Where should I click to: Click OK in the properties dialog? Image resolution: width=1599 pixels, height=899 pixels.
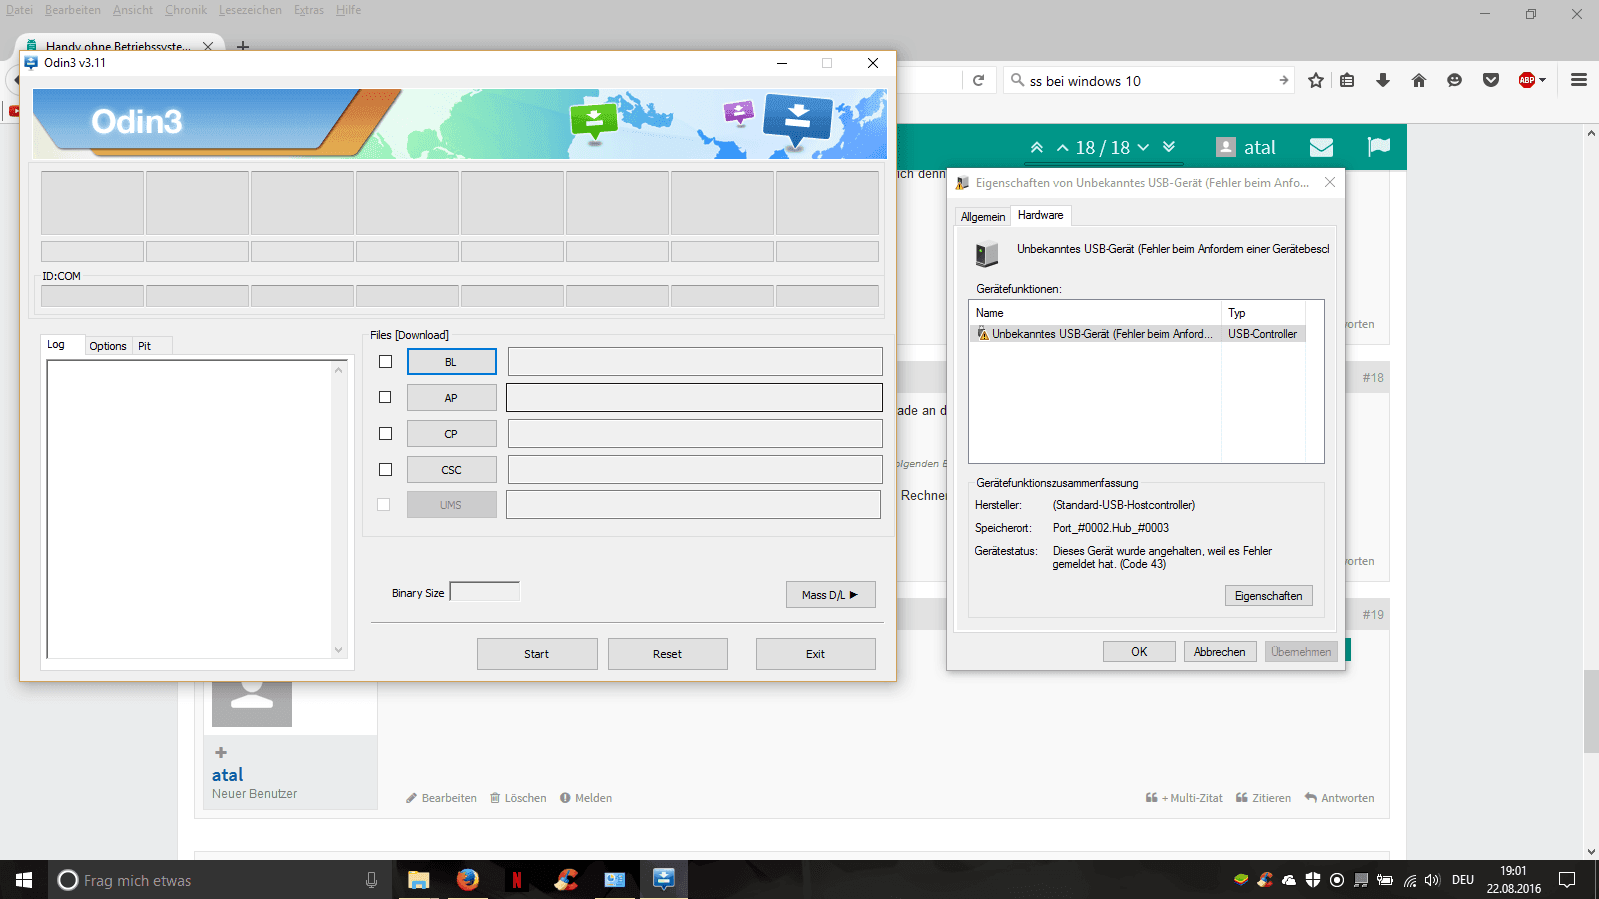point(1139,652)
